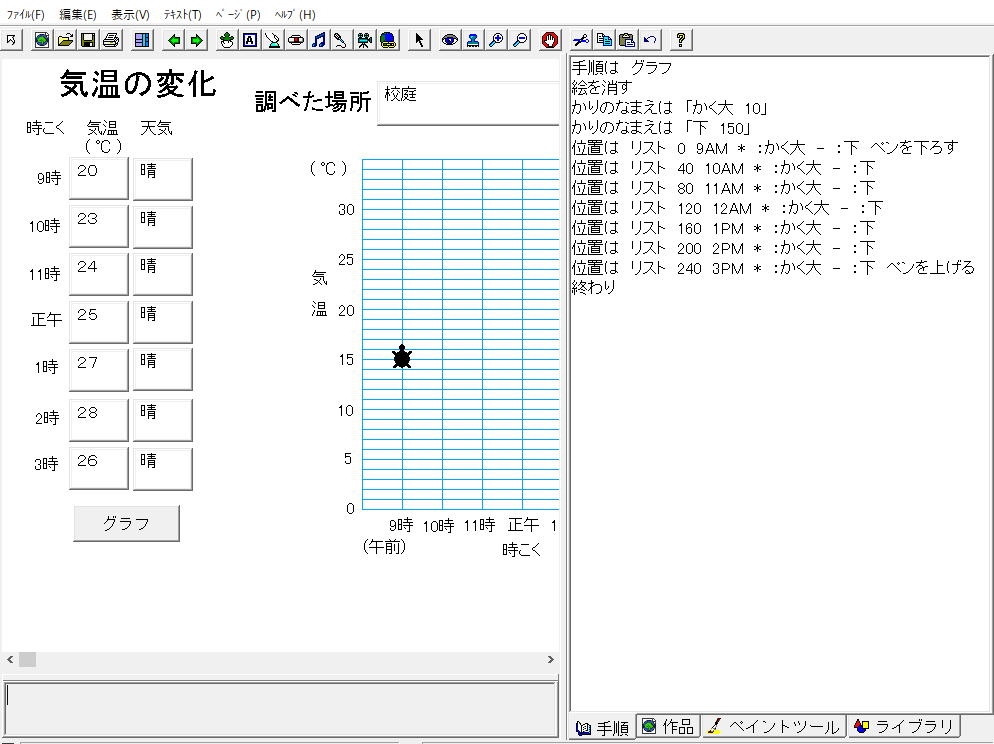
Task: Click the open folder icon in toolbar
Action: [65, 40]
